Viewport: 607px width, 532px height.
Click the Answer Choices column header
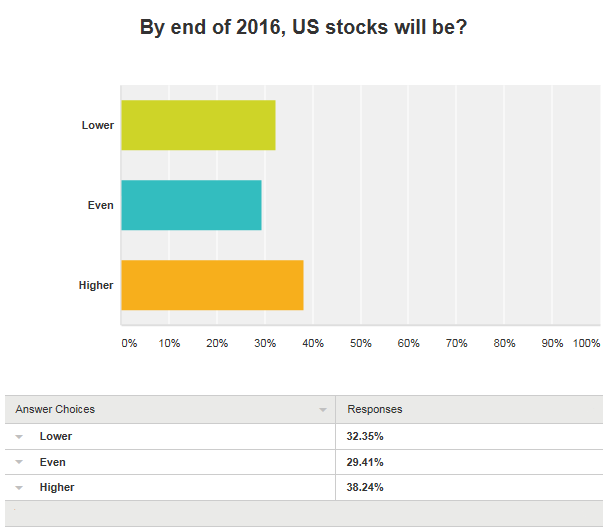(55, 409)
